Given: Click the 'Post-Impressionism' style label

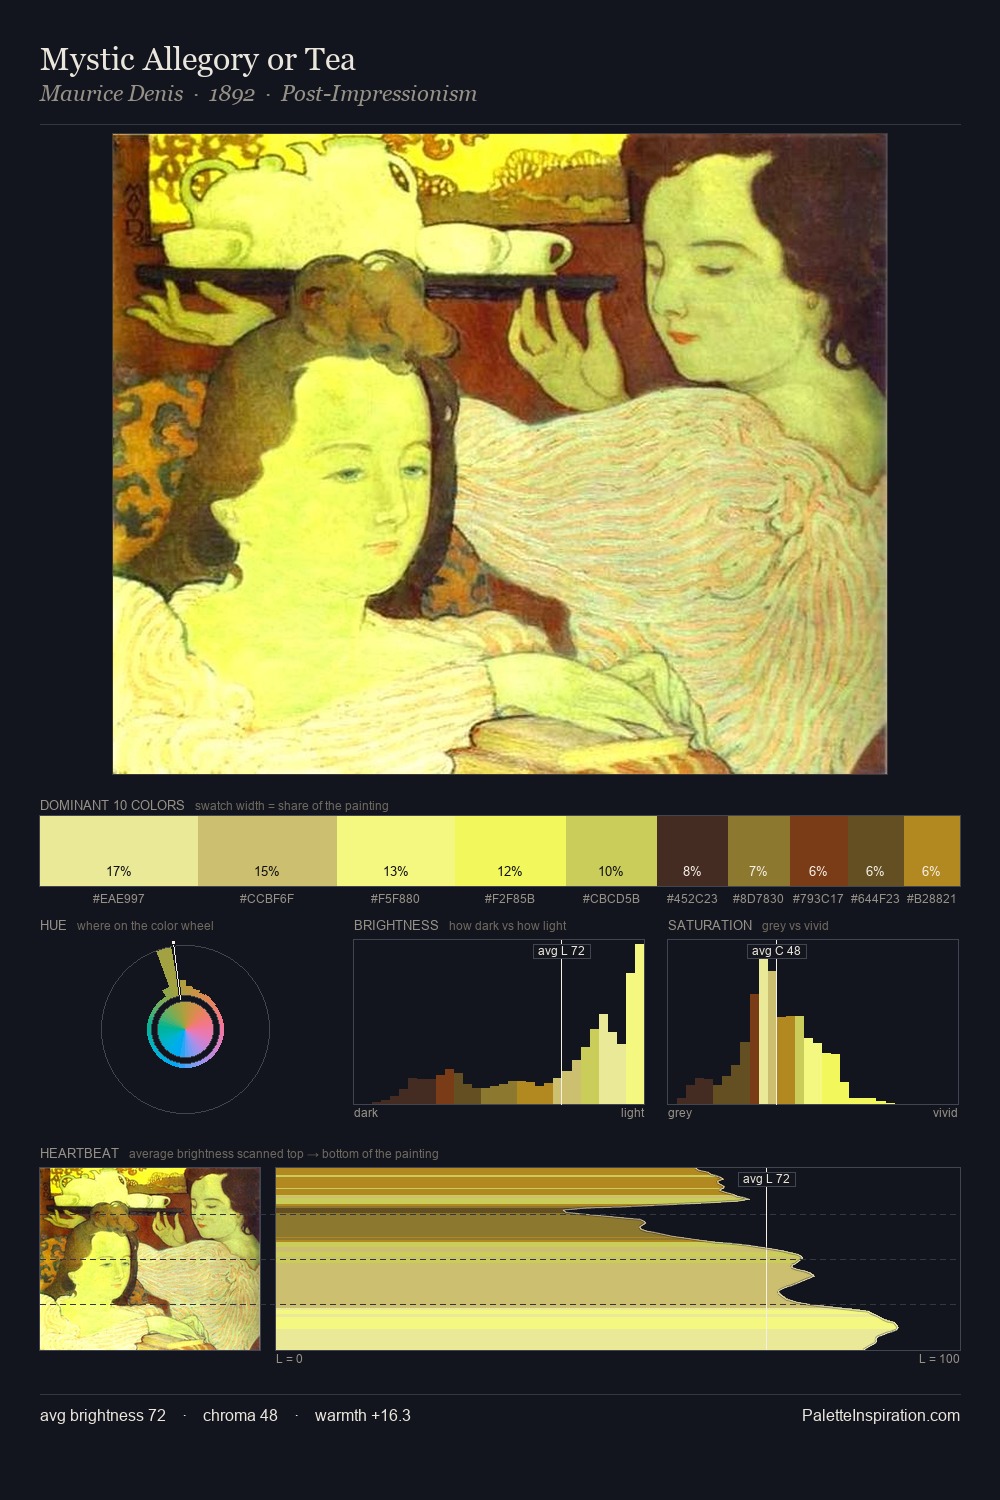Looking at the screenshot, I should pyautogui.click(x=378, y=94).
